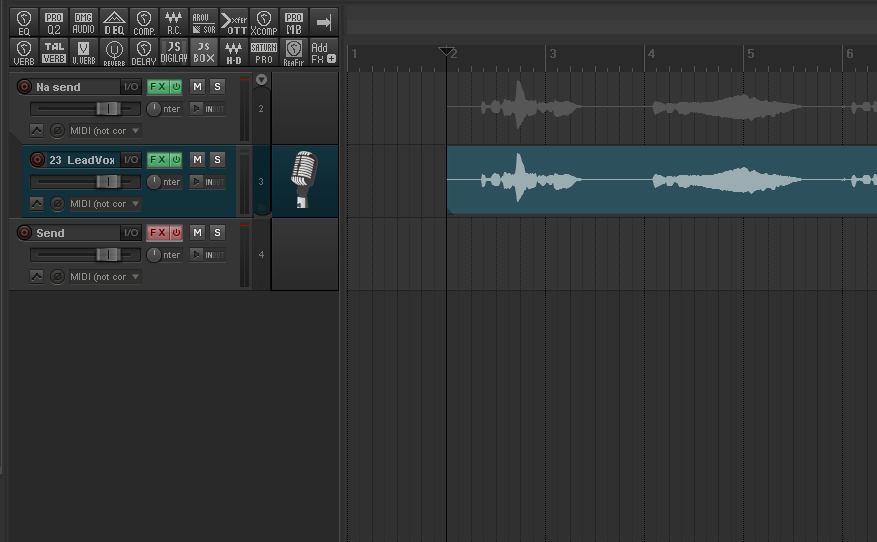This screenshot has width=877, height=542.
Task: Add TAL Verb reverb plugin
Action: pos(54,53)
